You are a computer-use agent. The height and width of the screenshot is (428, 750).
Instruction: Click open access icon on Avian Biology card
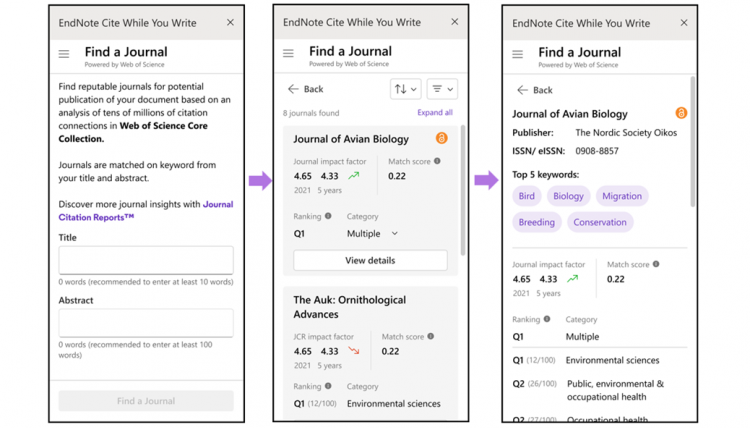(x=441, y=138)
